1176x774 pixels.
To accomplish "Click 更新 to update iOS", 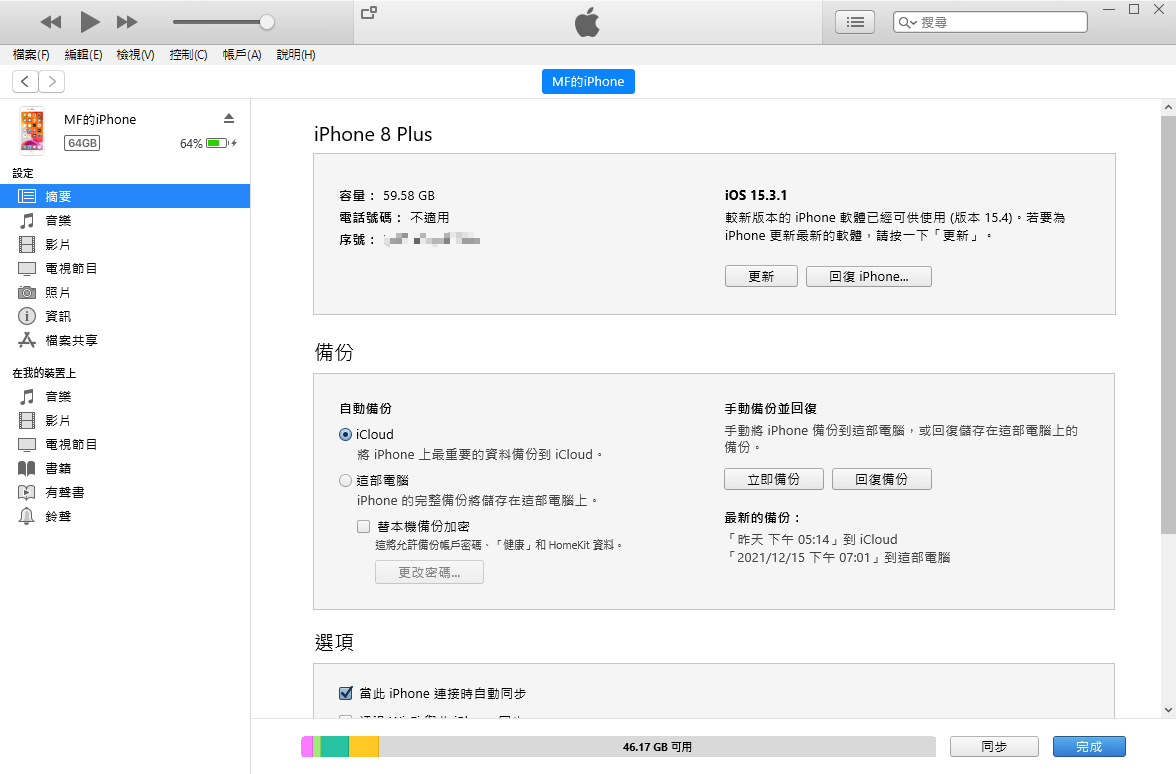I will pyautogui.click(x=761, y=275).
